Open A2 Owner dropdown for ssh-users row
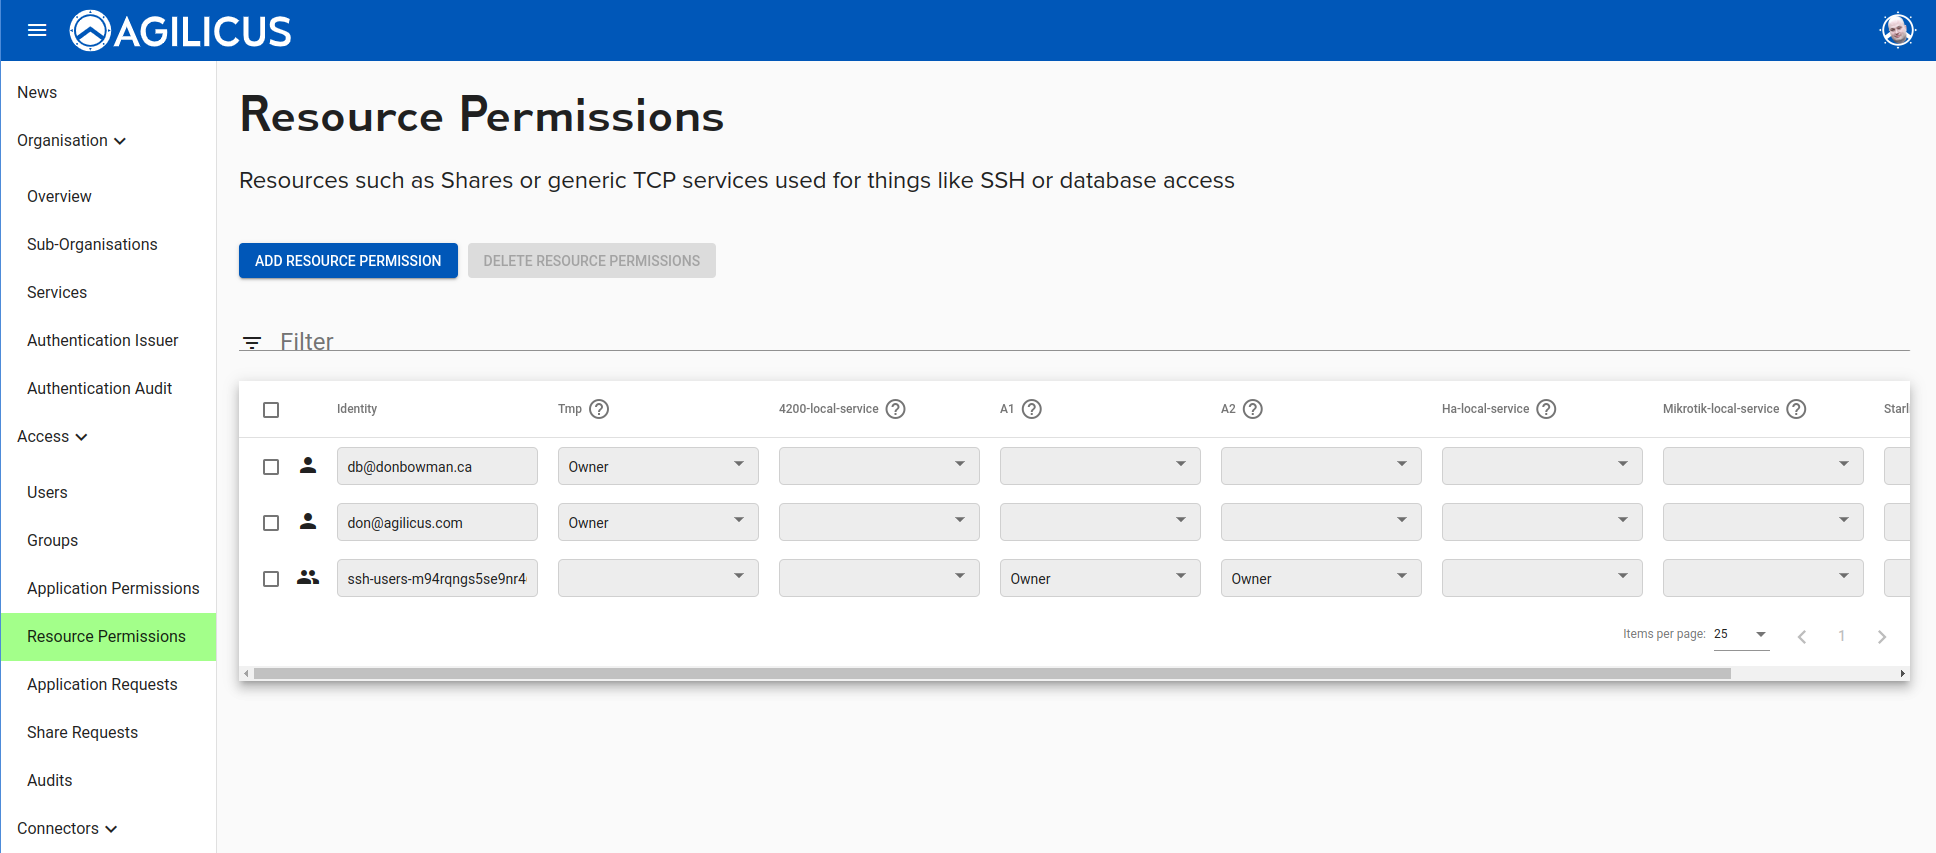Image resolution: width=1936 pixels, height=853 pixels. pos(1320,578)
